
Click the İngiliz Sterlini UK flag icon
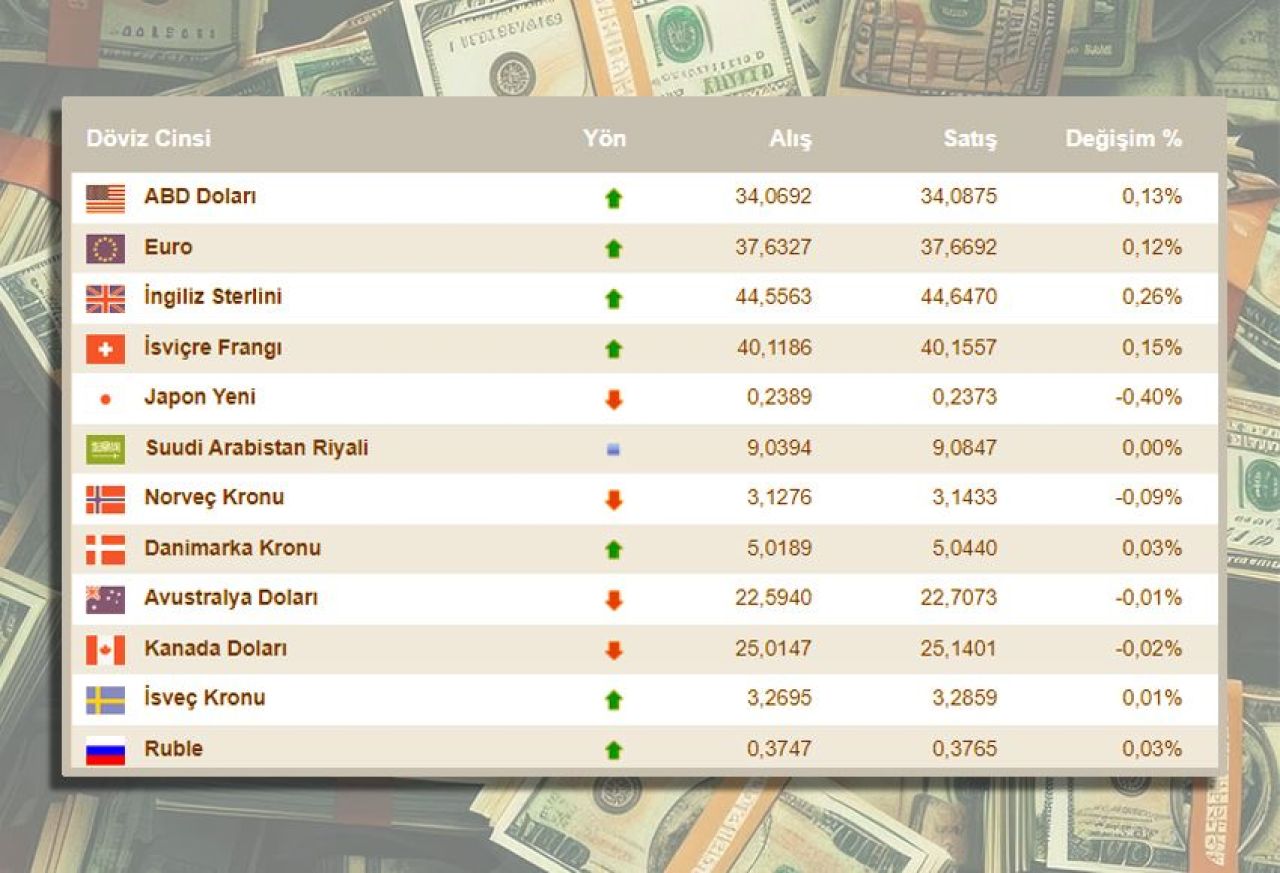[x=105, y=299]
